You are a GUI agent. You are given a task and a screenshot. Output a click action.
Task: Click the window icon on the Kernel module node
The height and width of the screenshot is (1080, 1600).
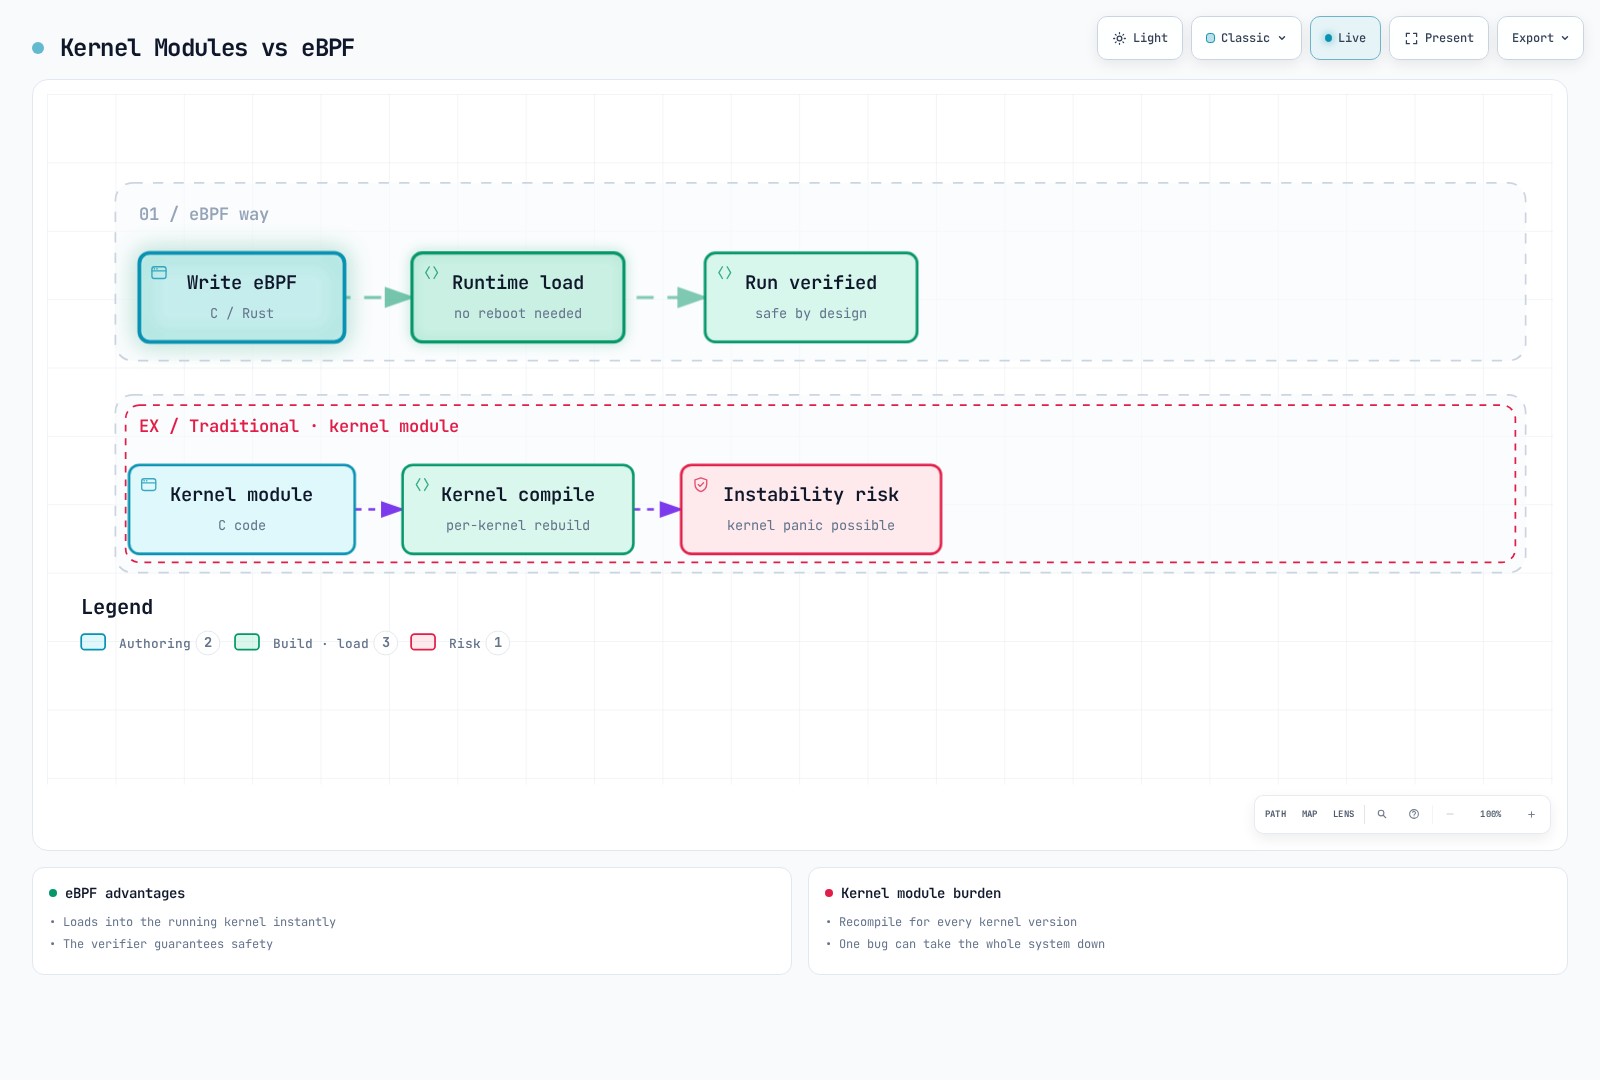pyautogui.click(x=149, y=484)
